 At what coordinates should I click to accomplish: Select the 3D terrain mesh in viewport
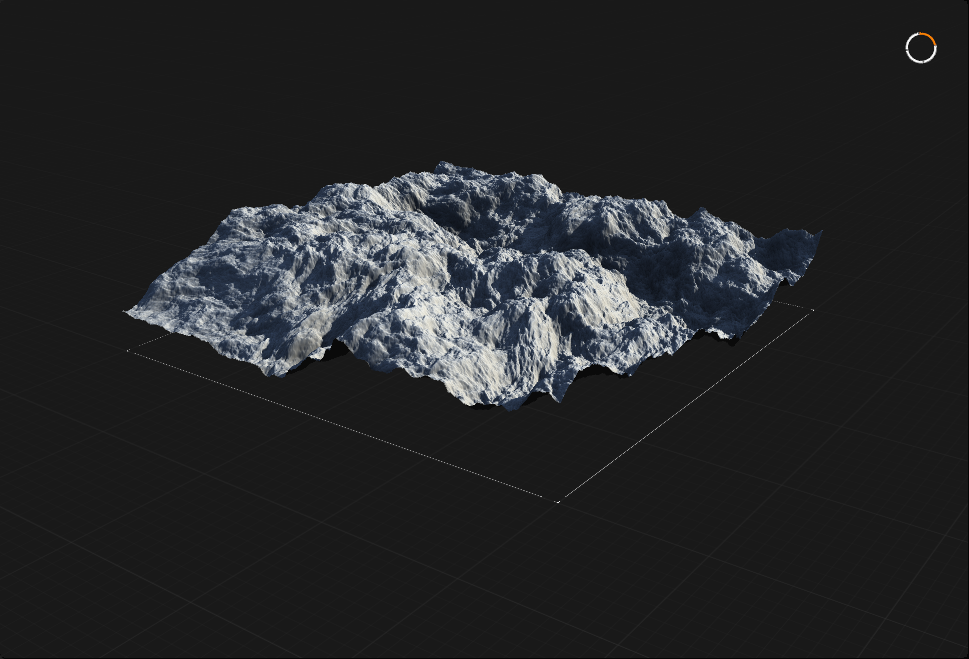pos(473,286)
